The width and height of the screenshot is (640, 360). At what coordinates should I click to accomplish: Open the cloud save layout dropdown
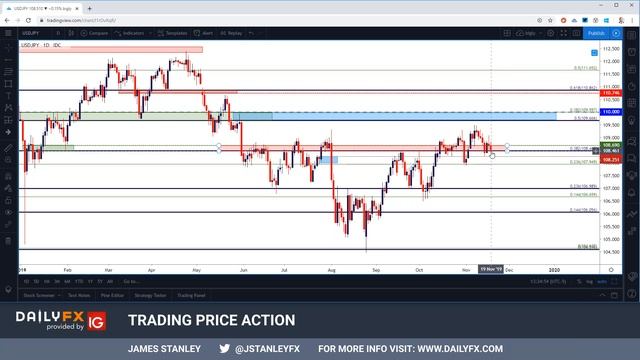pyautogui.click(x=529, y=33)
